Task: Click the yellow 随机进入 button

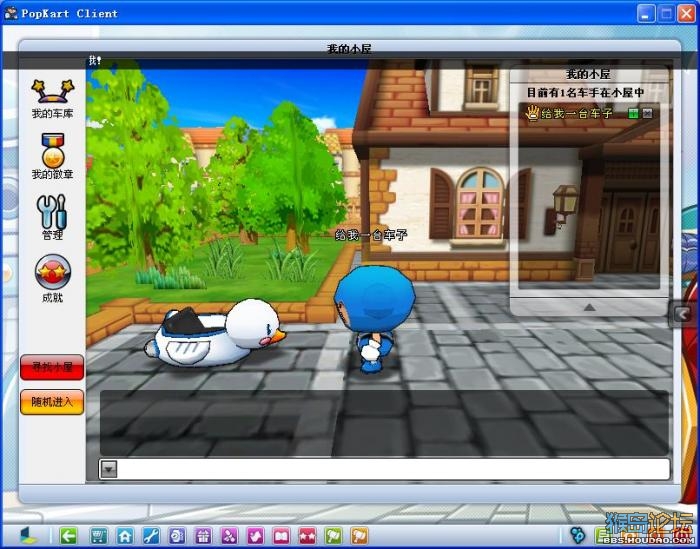Action: tap(52, 402)
